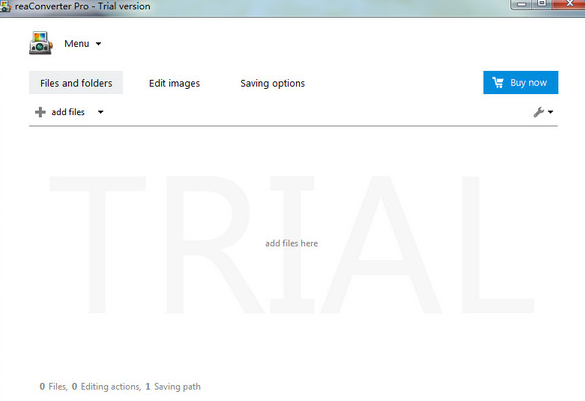Switch to the Files and folders tab

76,83
